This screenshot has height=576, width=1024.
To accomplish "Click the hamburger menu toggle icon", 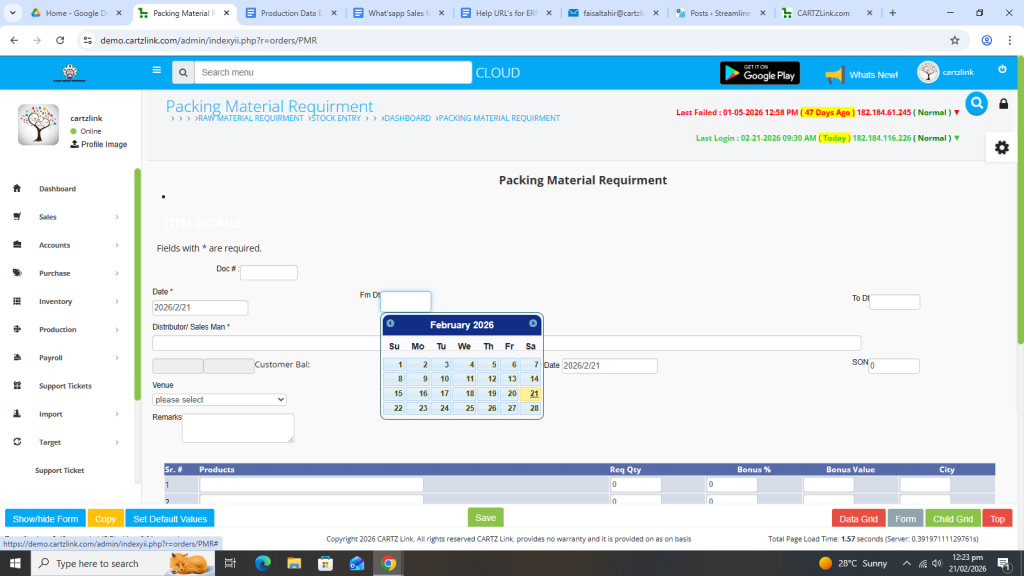I will point(156,71).
